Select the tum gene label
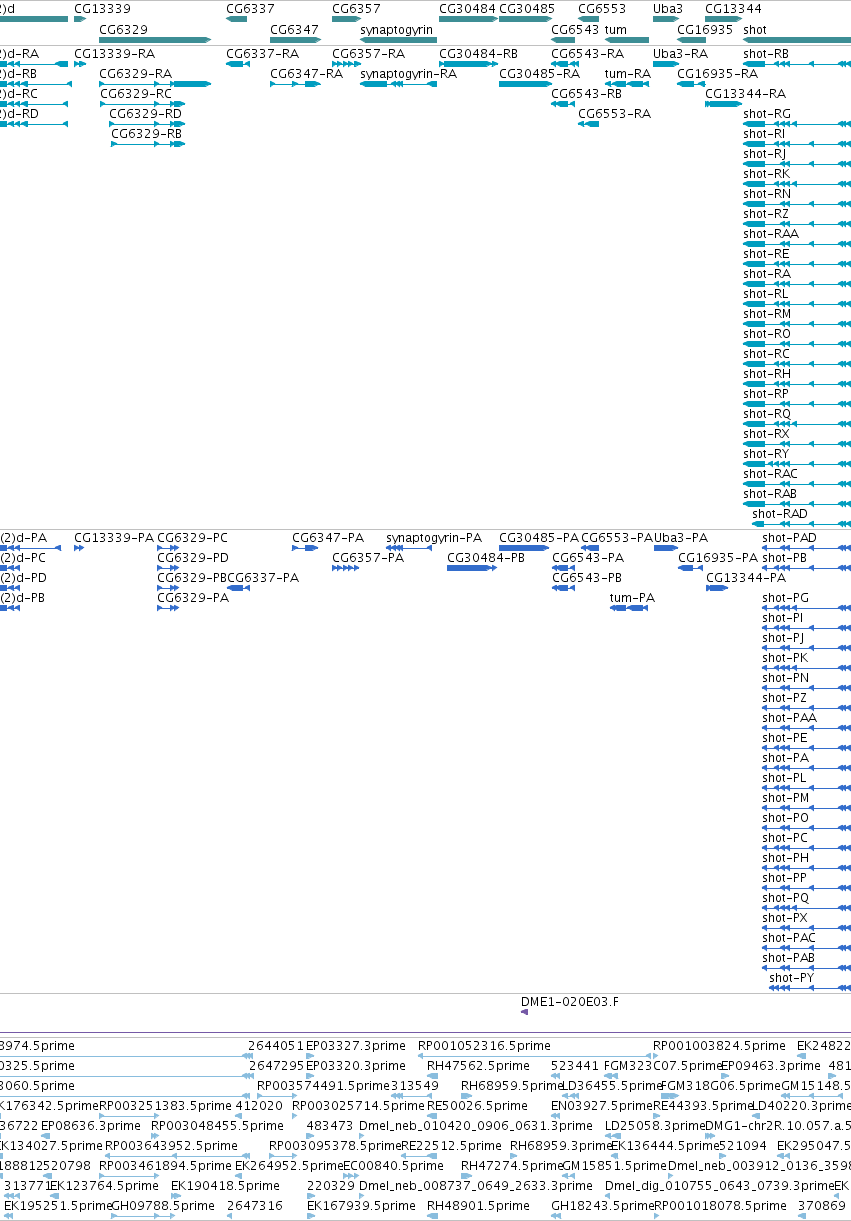The image size is (851, 1221). tap(616, 30)
